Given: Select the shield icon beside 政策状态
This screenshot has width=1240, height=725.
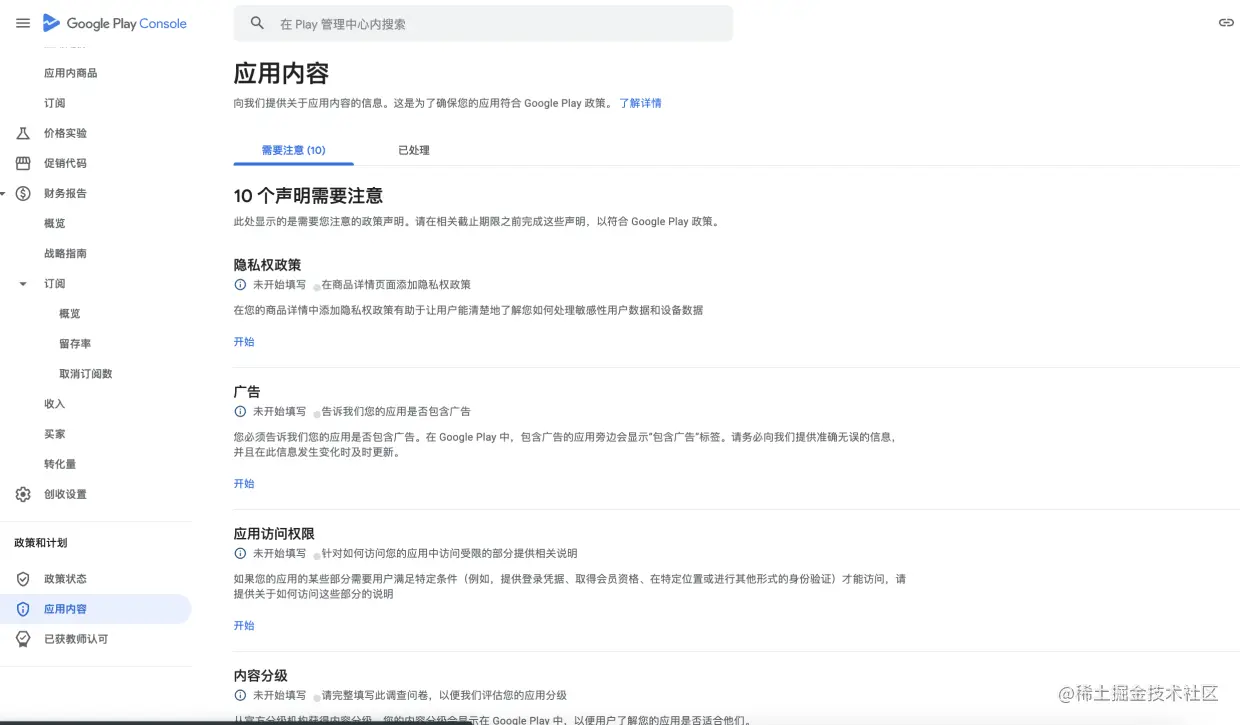Looking at the screenshot, I should tap(23, 578).
